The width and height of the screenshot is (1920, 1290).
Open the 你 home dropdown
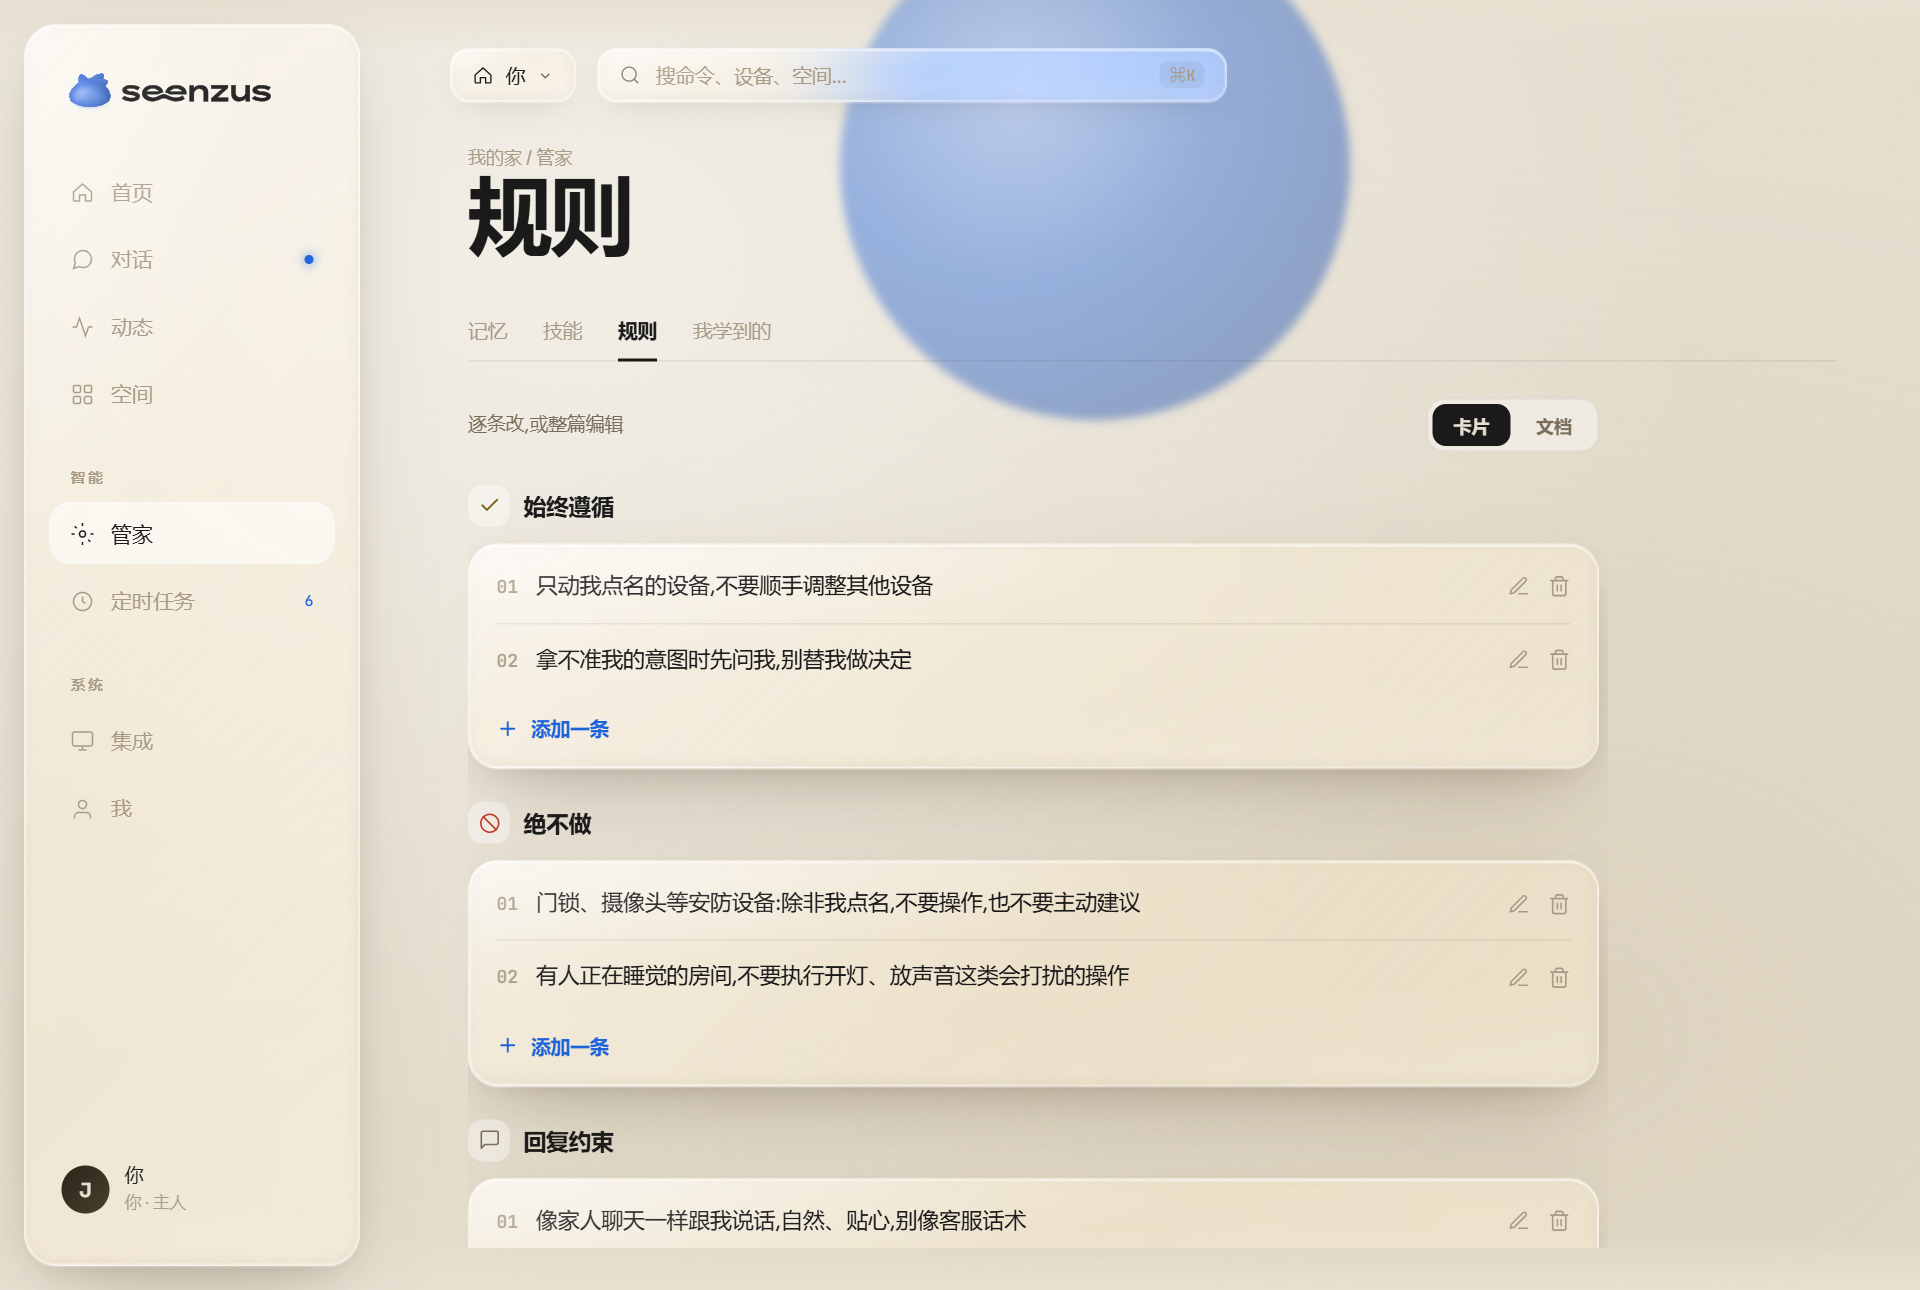point(513,76)
